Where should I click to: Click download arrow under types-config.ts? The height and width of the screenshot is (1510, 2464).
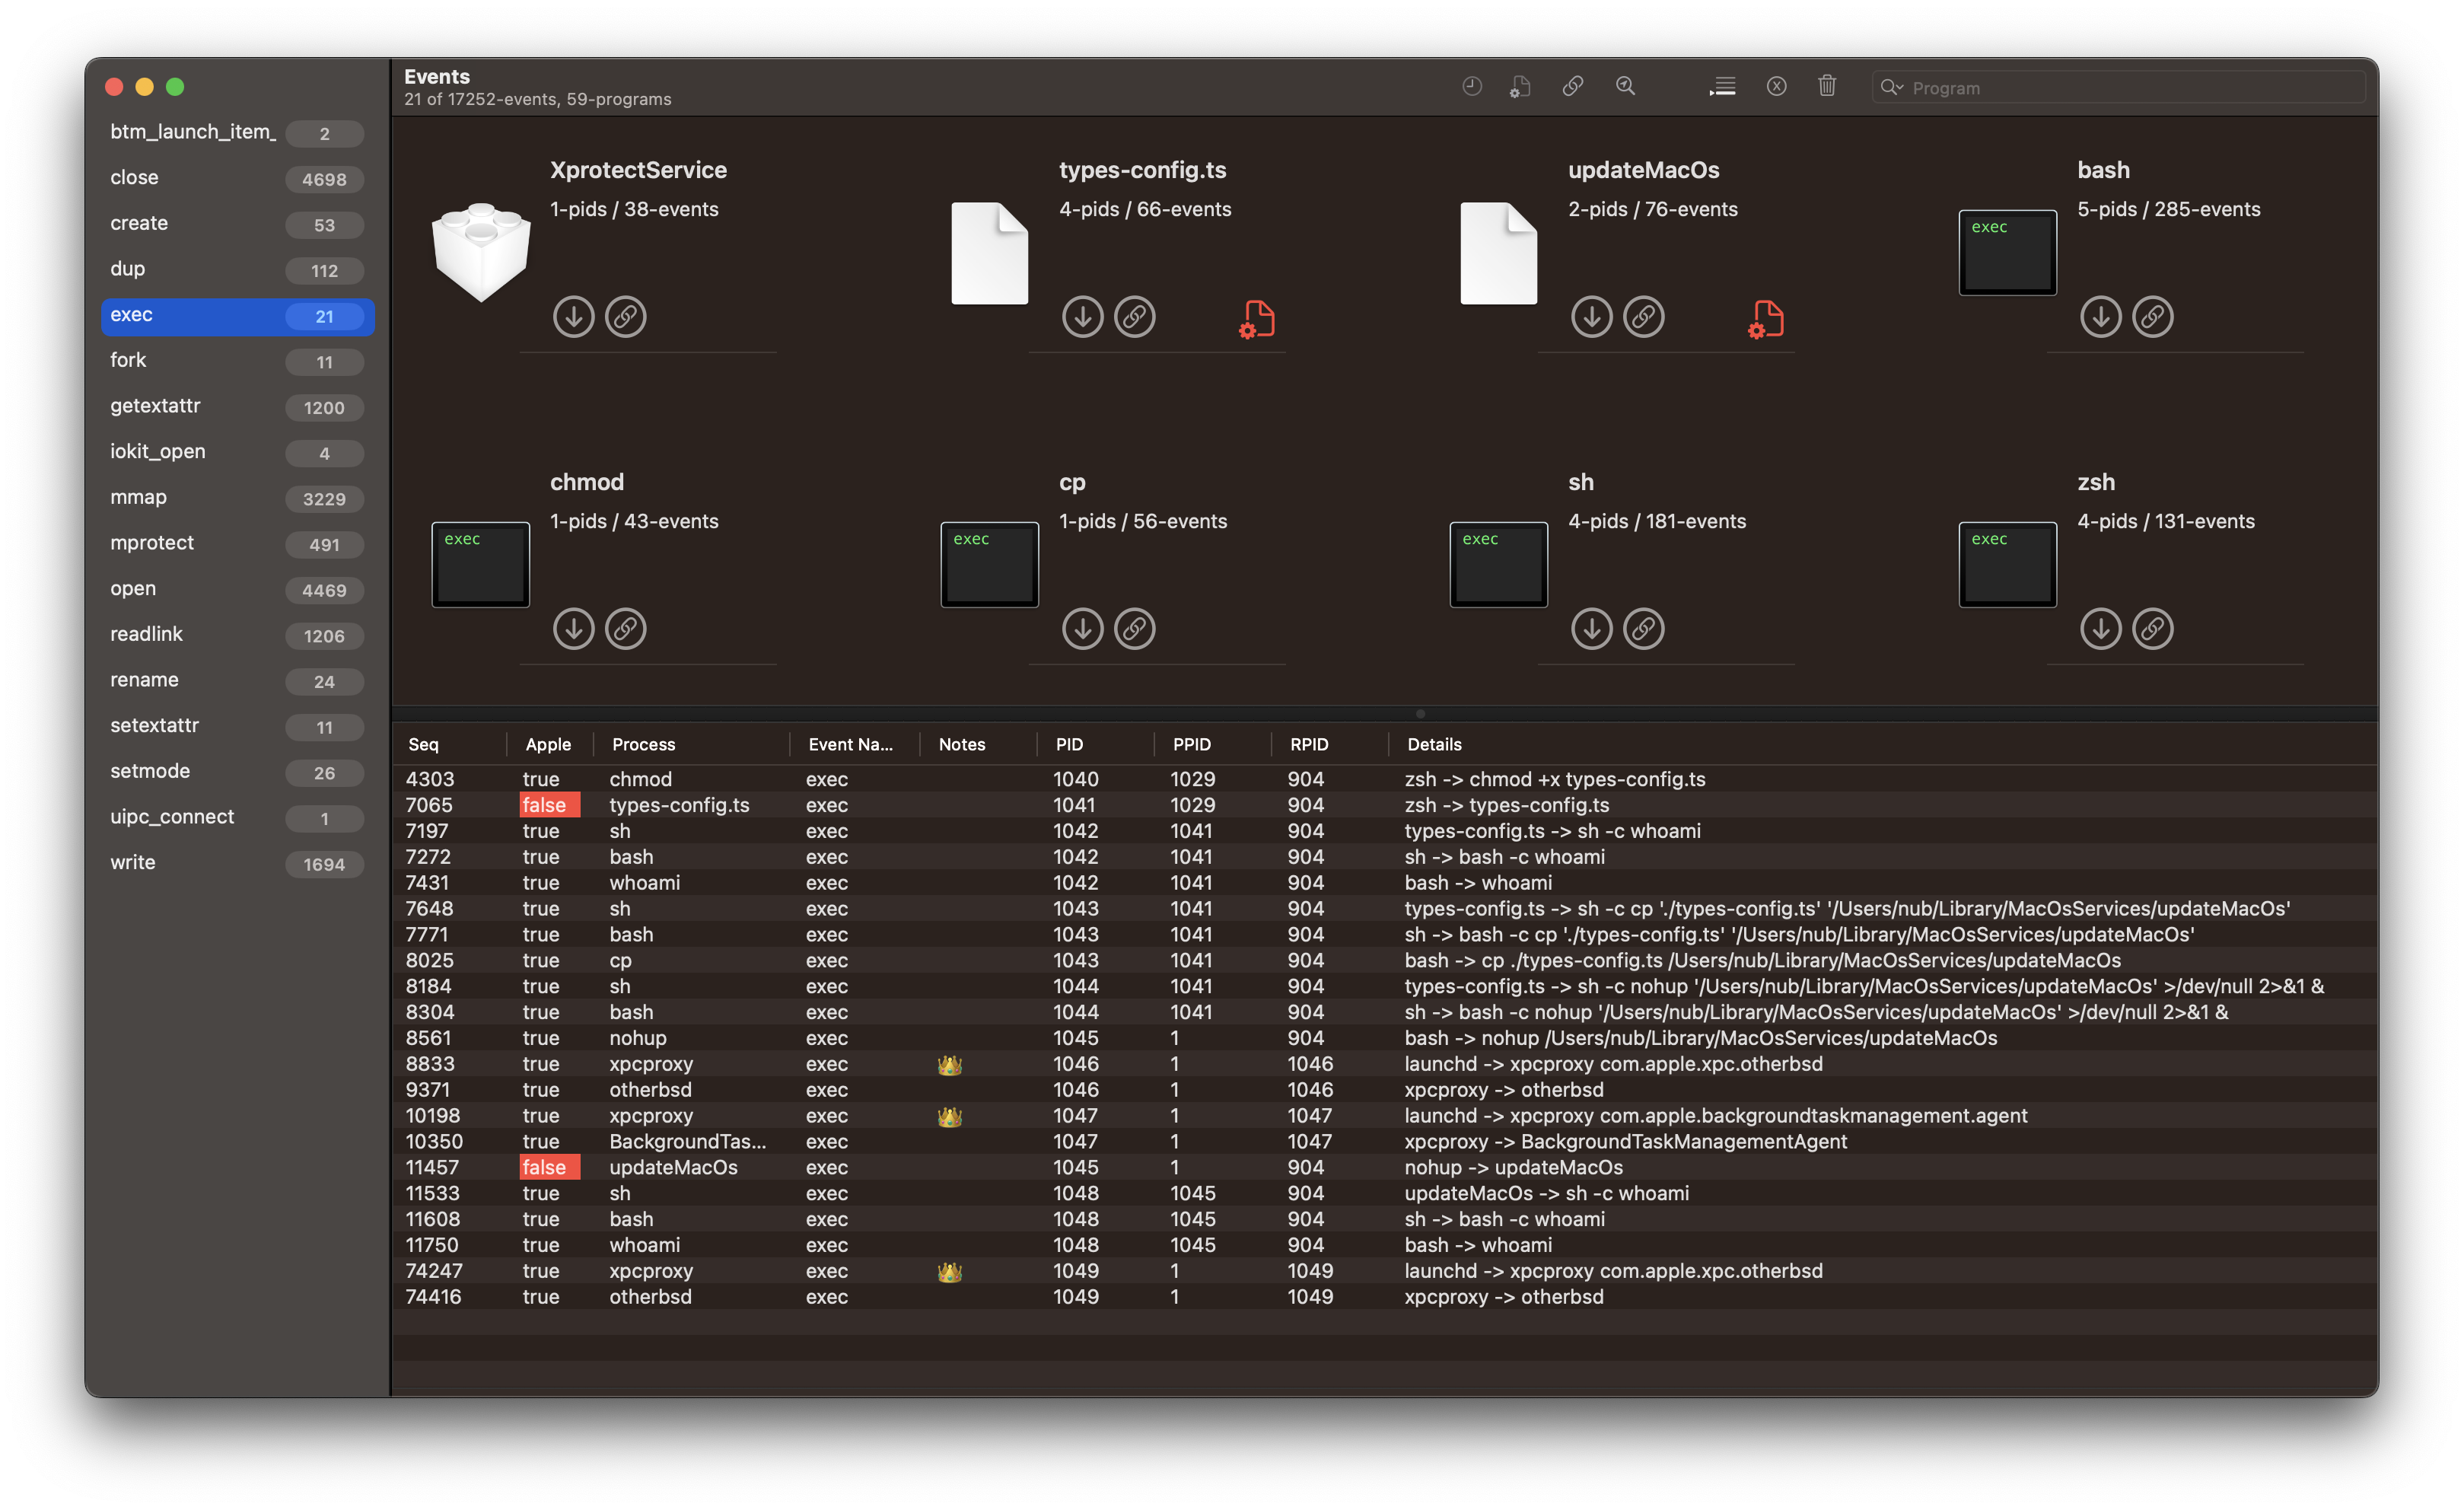tap(1082, 317)
